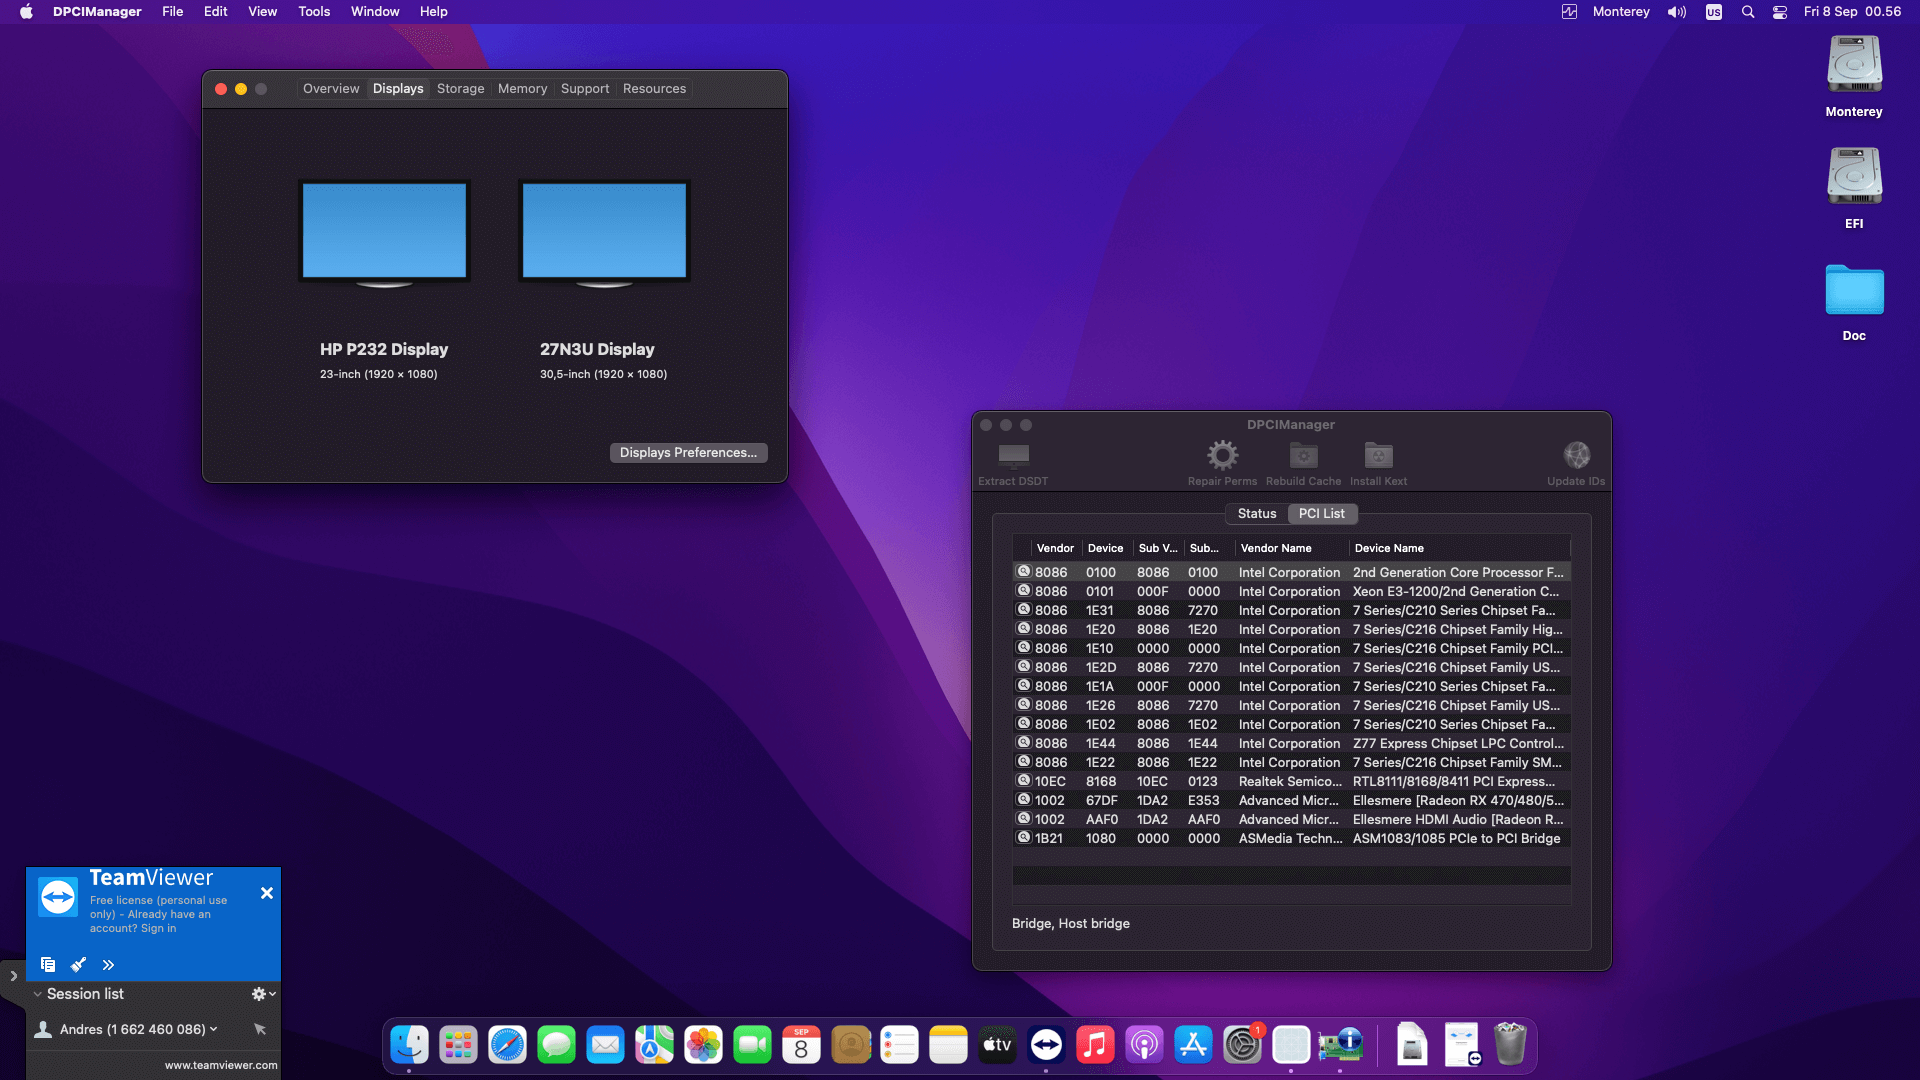1920x1080 pixels.
Task: Close the TeamViewer panel with the X
Action: coord(267,893)
